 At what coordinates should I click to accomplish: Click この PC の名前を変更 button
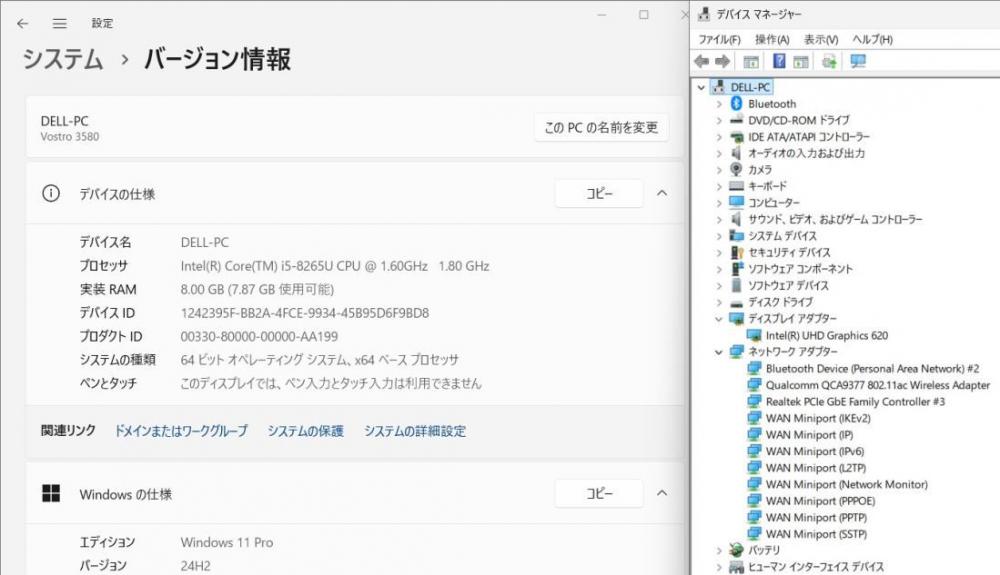(x=601, y=127)
